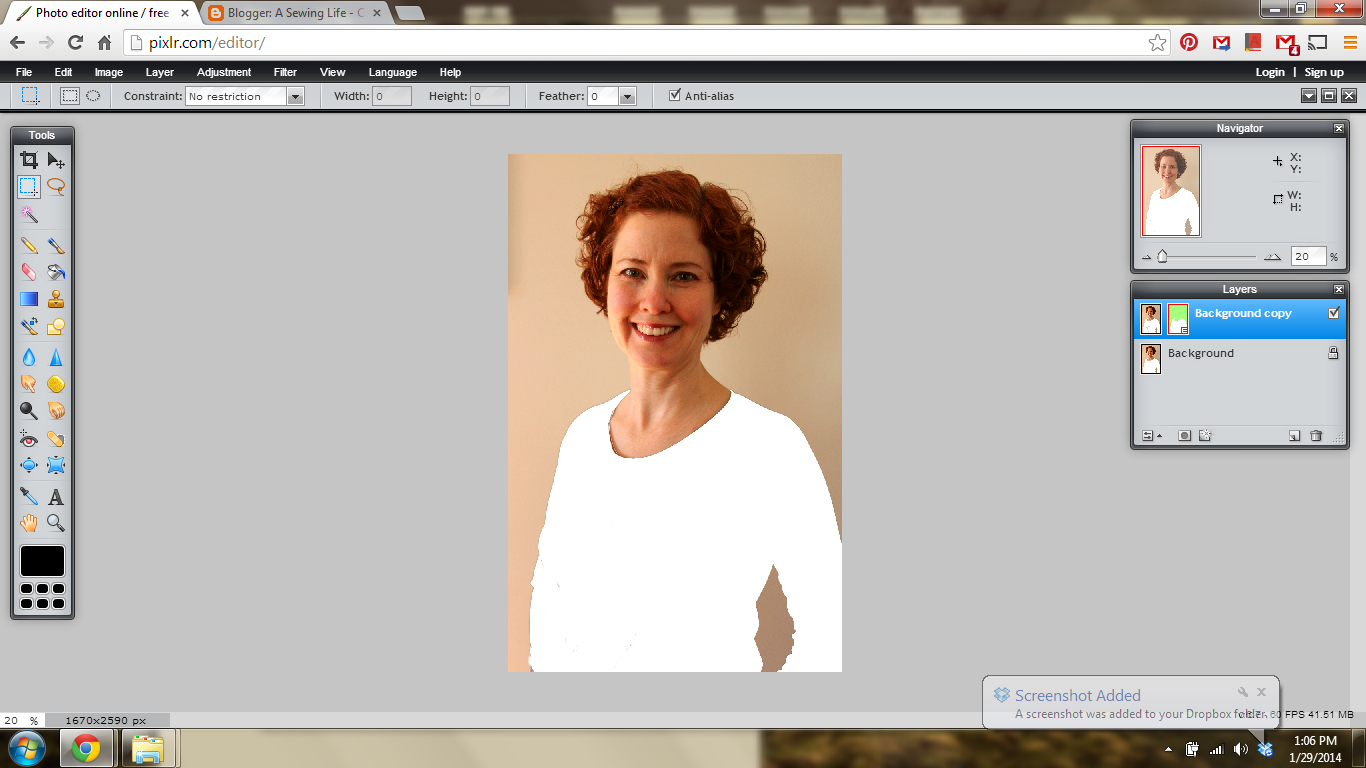Select the Lasso tool

[x=56, y=186]
